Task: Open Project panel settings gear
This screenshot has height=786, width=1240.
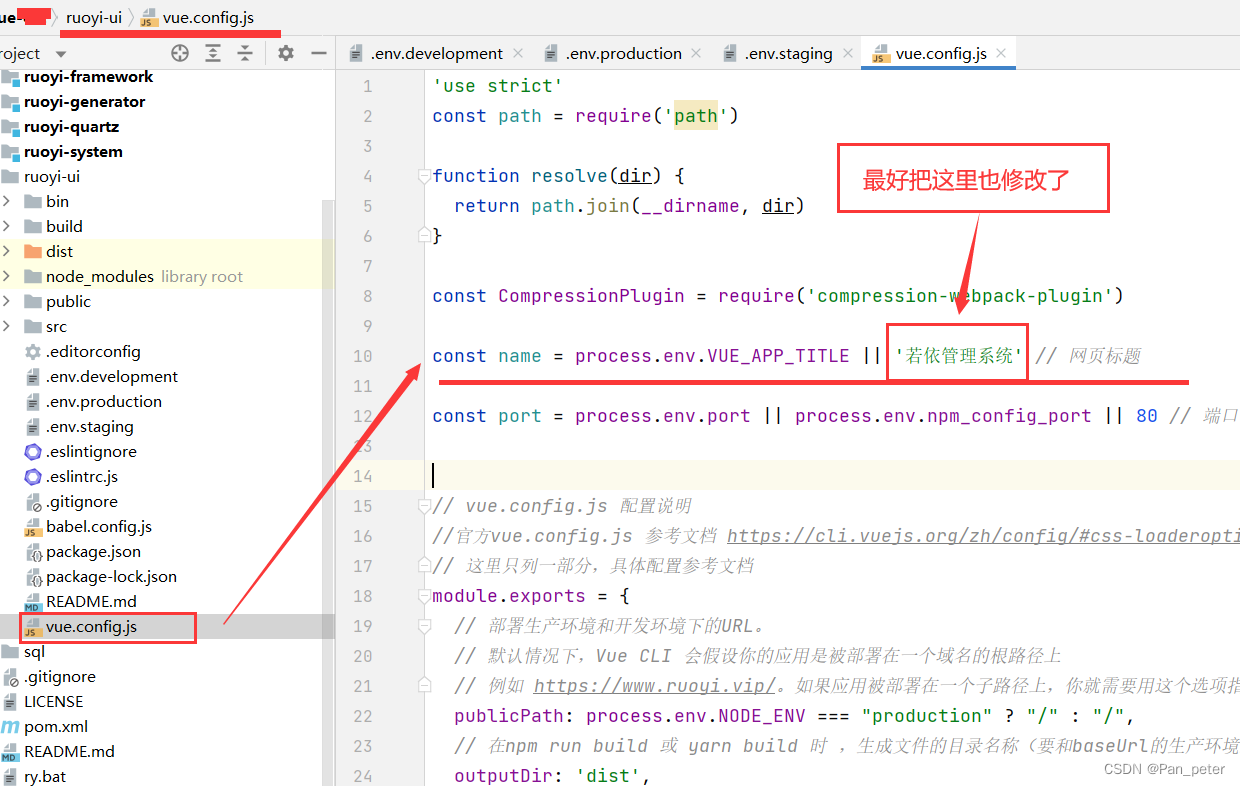Action: 286,53
